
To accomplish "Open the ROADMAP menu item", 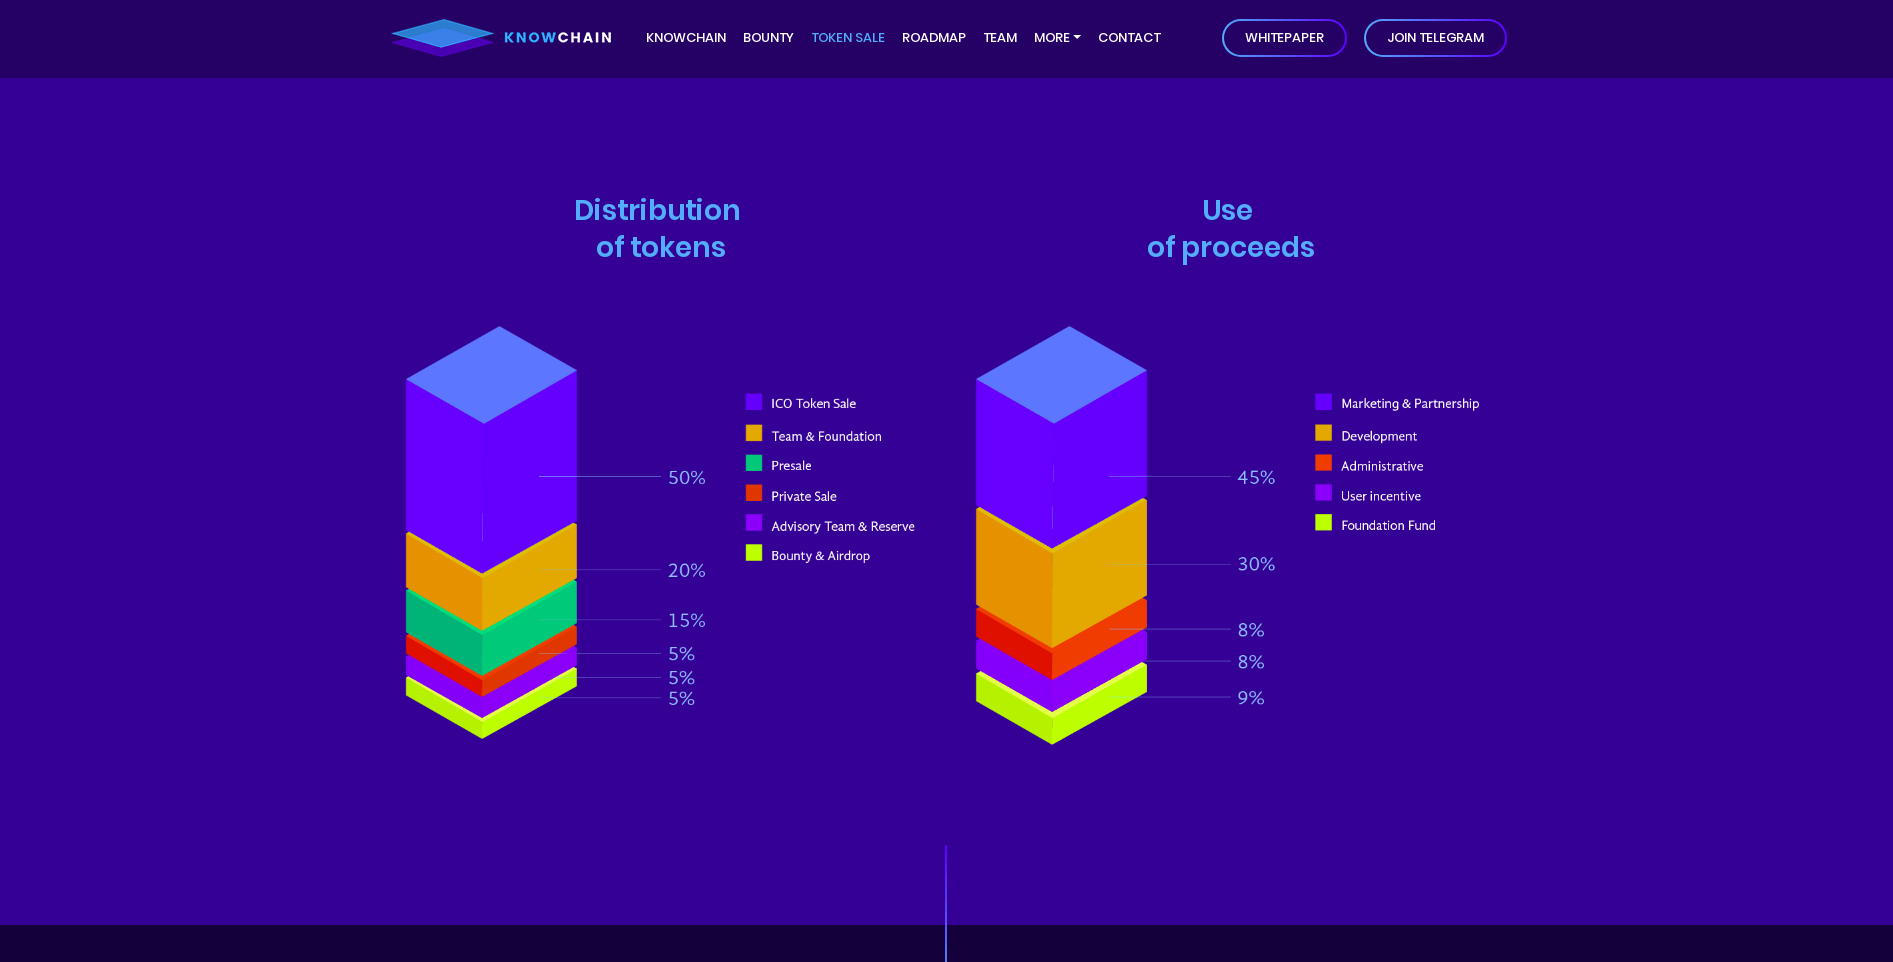I will pyautogui.click(x=934, y=38).
